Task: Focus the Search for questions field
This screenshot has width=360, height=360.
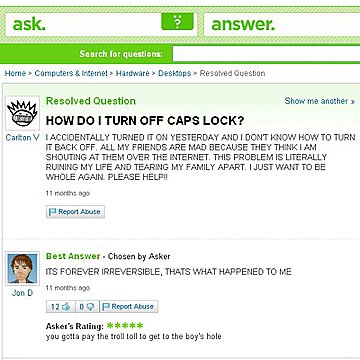Action: (x=266, y=54)
